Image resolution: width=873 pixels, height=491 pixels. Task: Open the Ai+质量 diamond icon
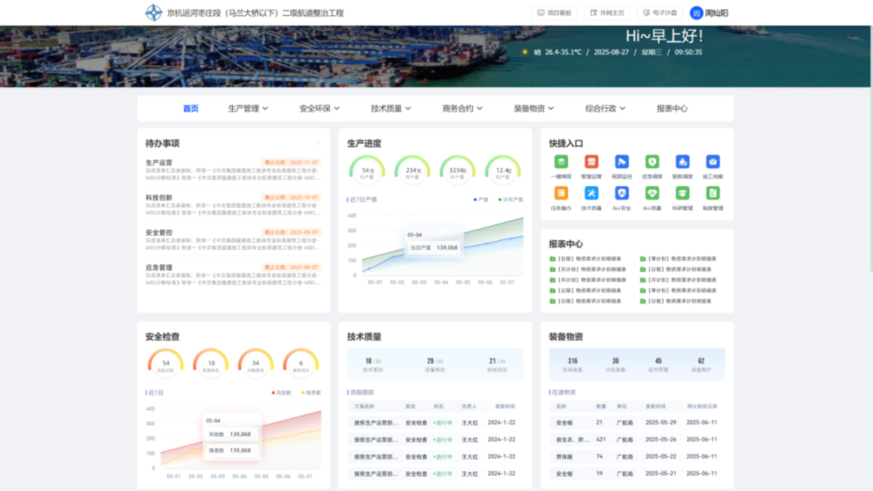click(652, 193)
